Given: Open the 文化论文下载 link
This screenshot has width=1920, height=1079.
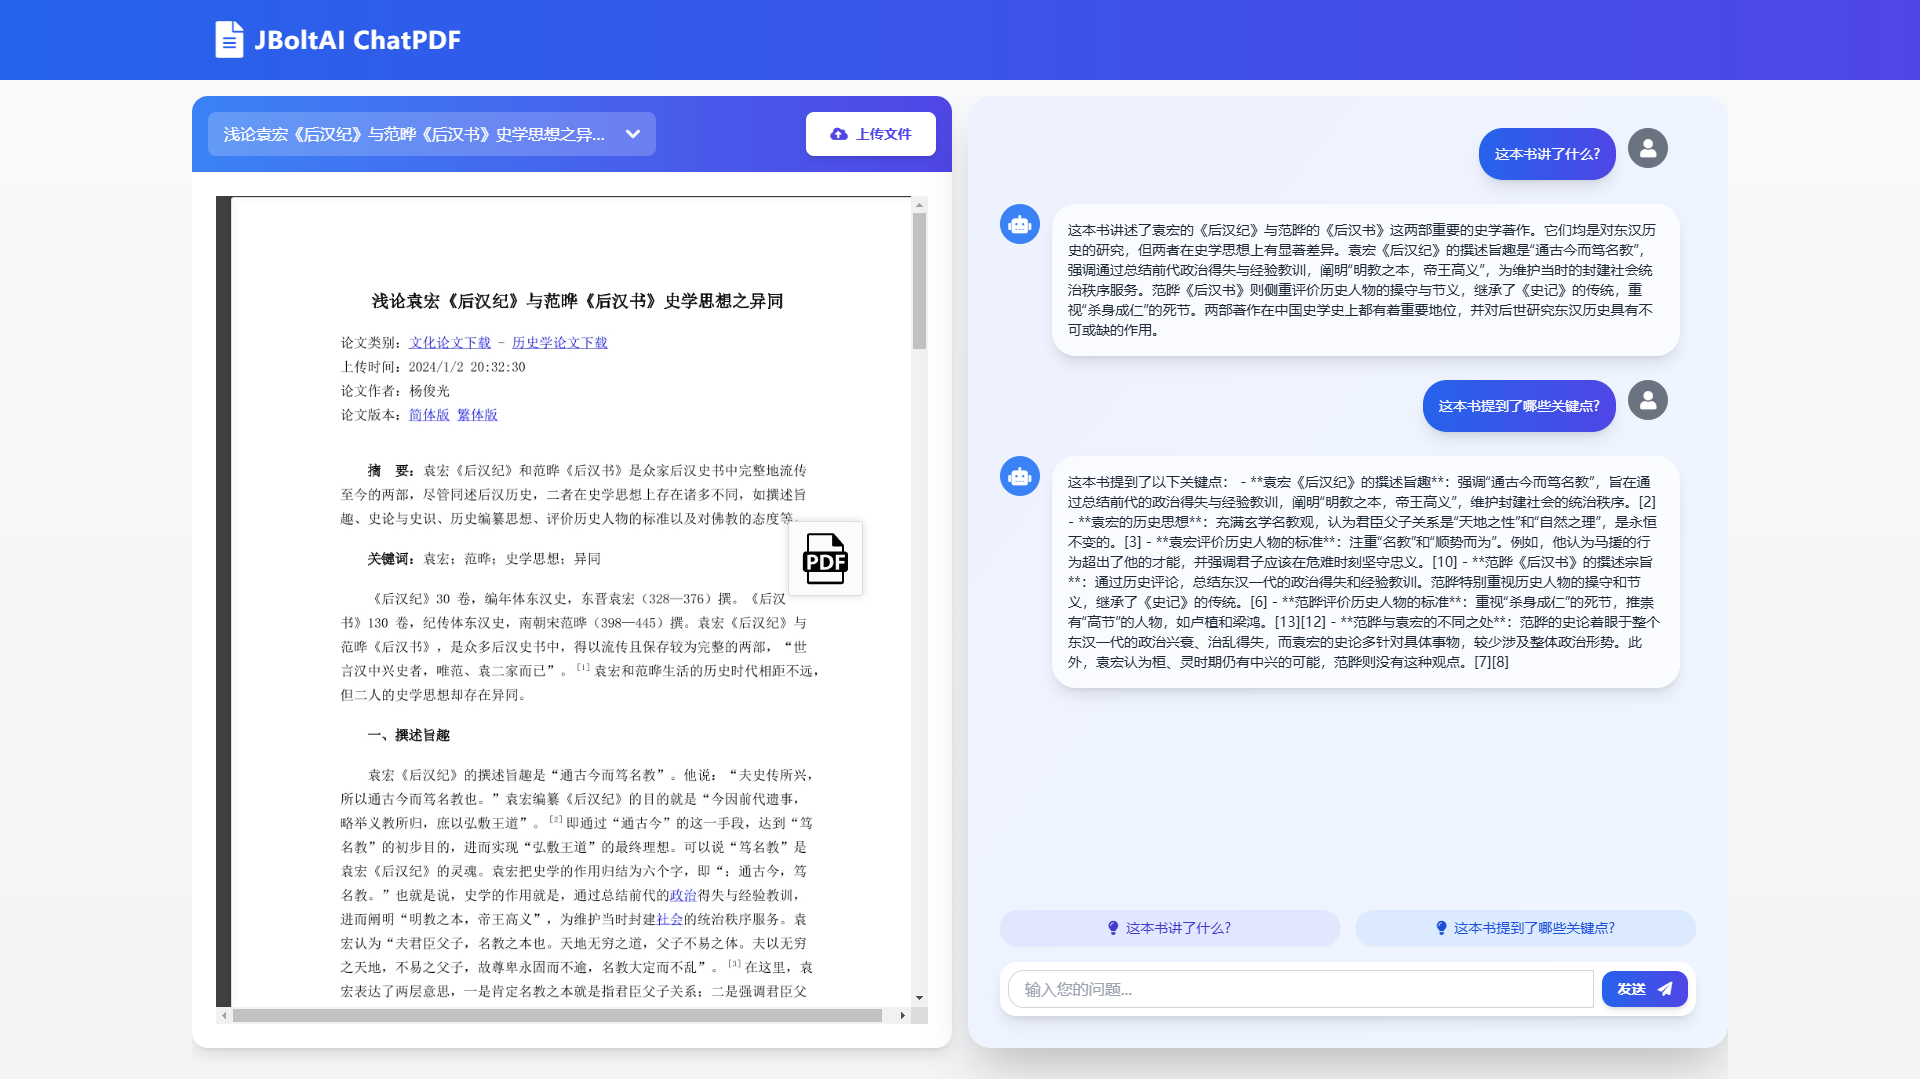Looking at the screenshot, I should [x=450, y=343].
